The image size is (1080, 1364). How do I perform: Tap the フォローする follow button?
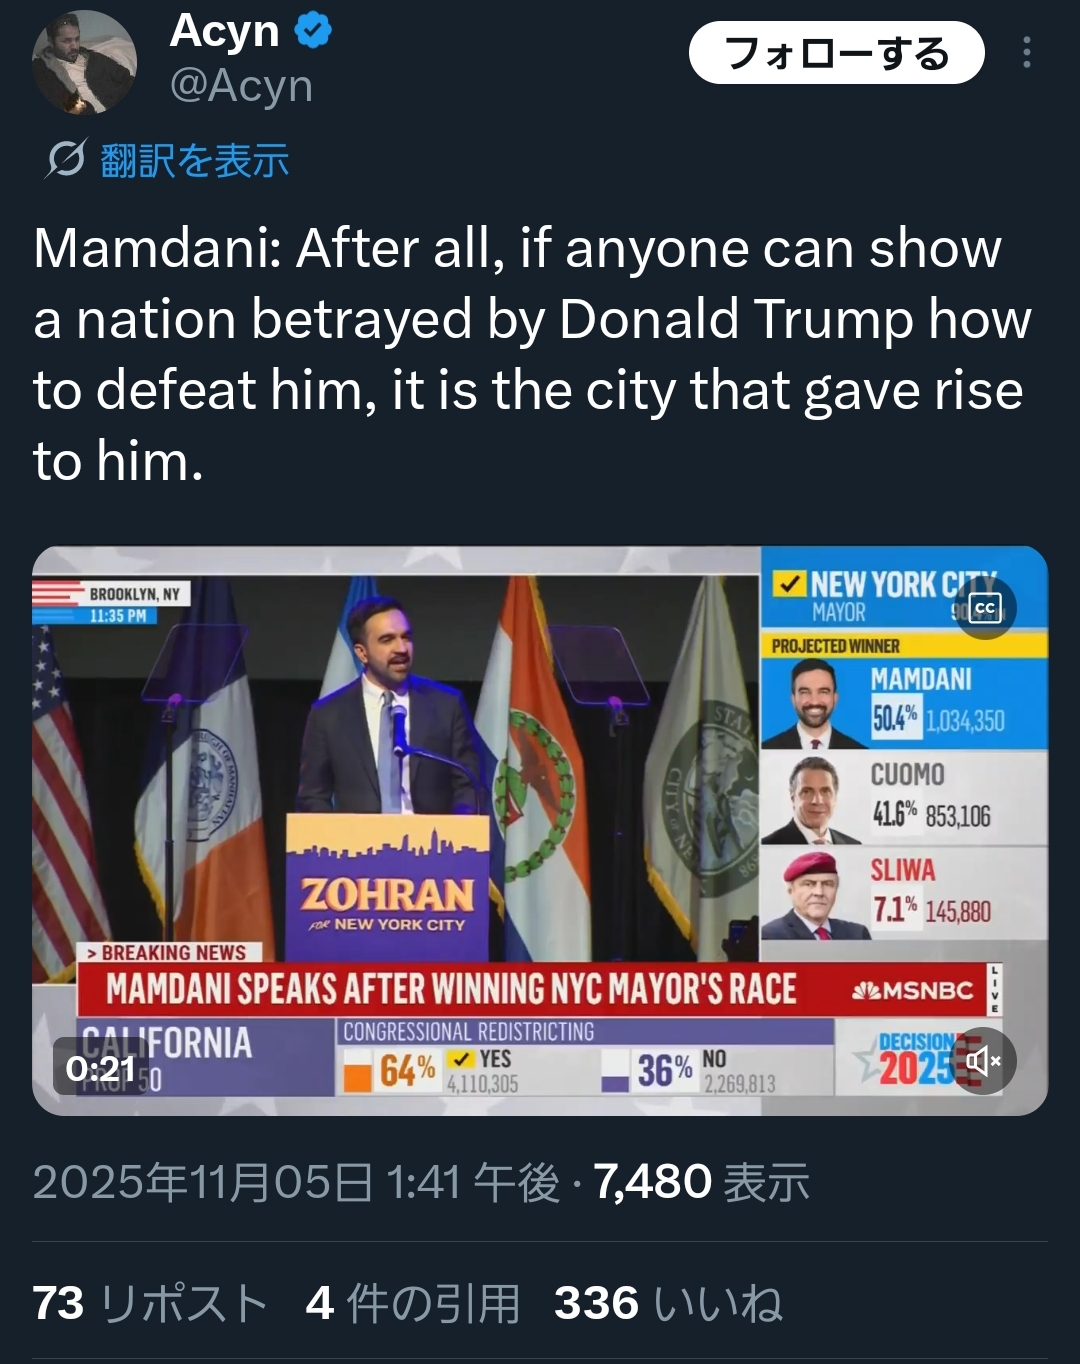tap(837, 52)
